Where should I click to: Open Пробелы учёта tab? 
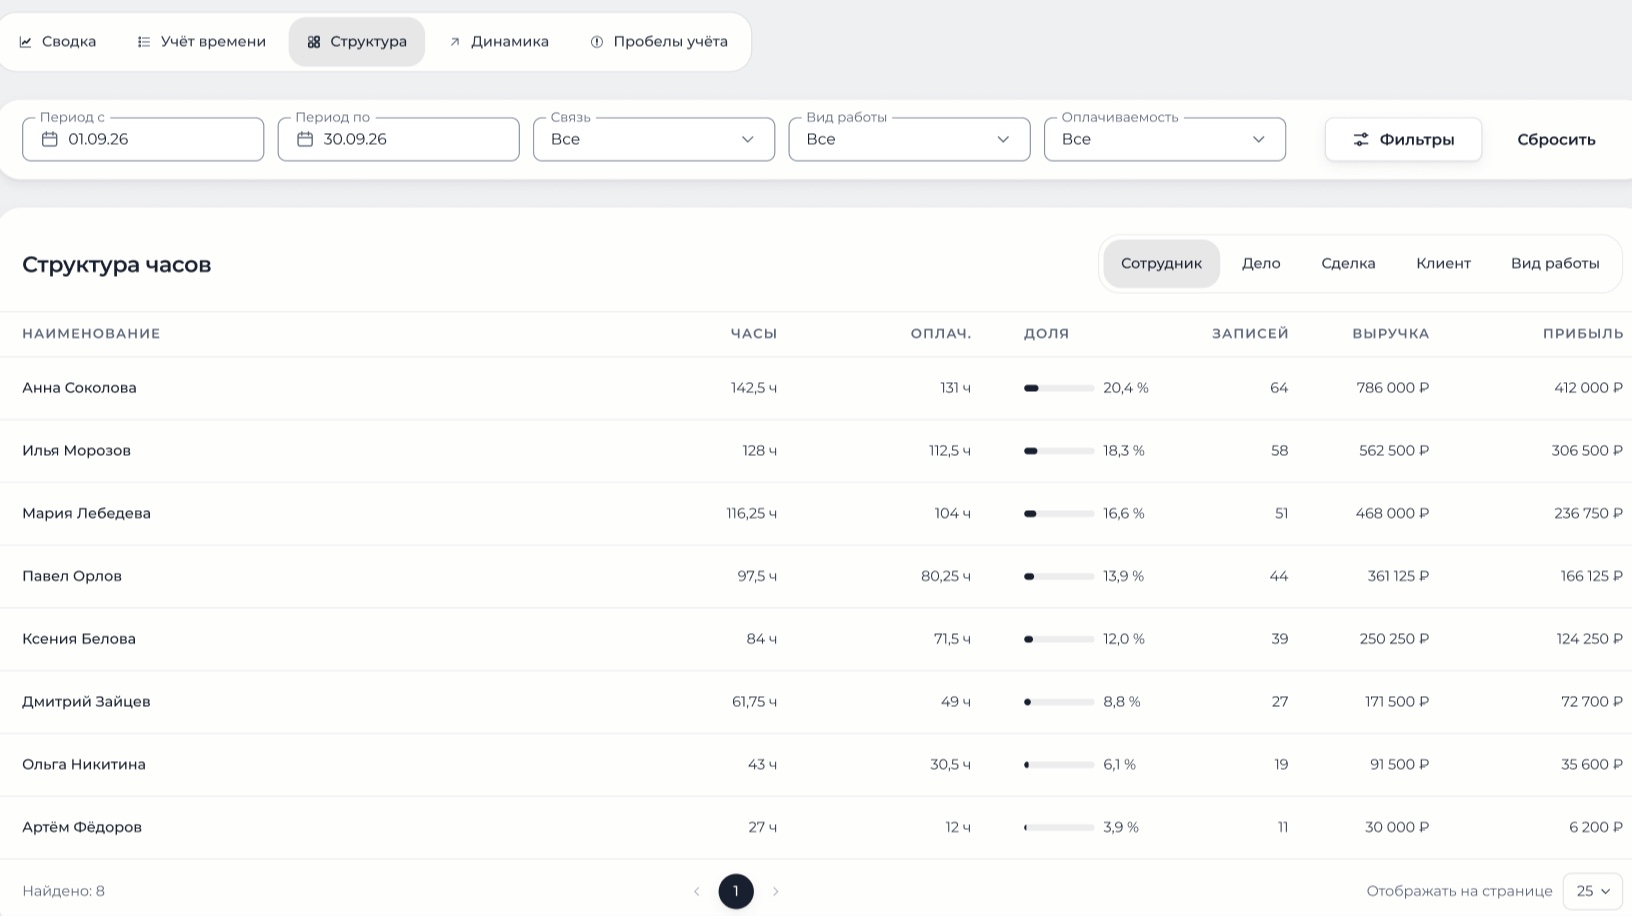(x=659, y=42)
